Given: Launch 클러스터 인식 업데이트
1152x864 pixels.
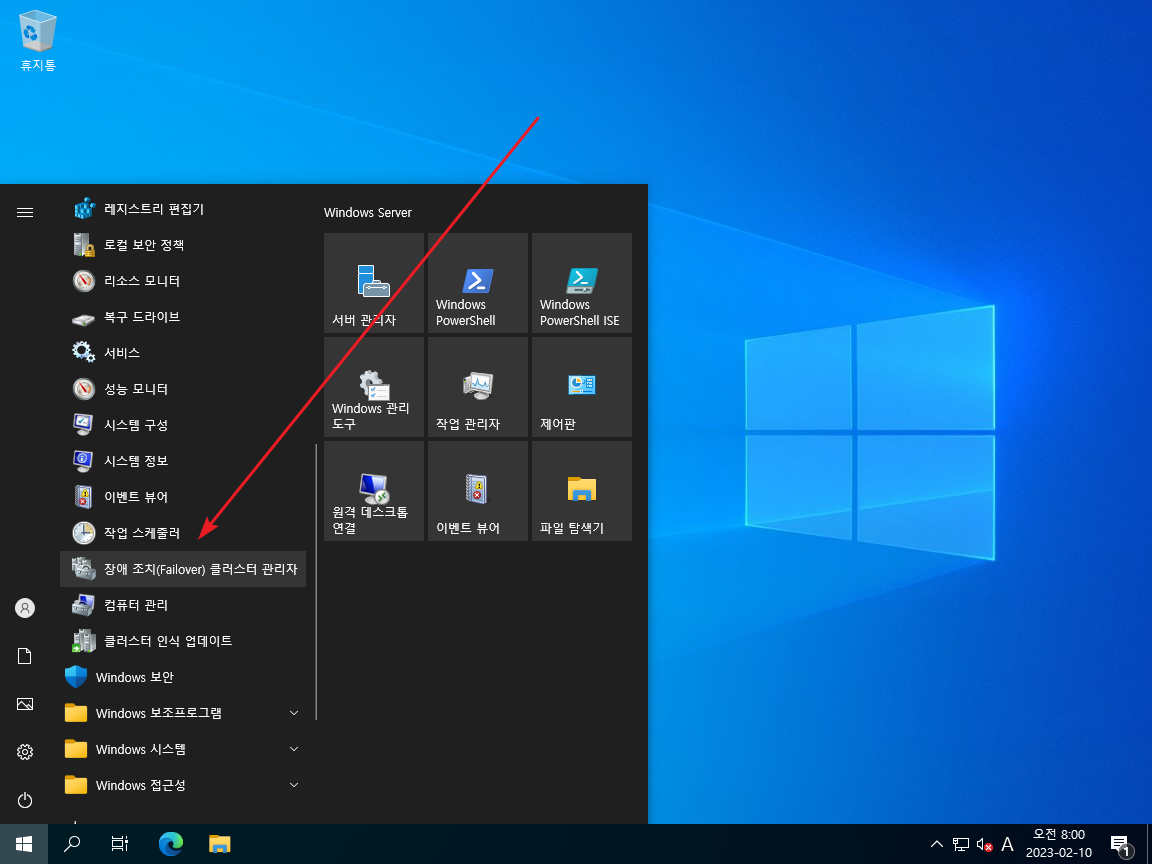Looking at the screenshot, I should click(x=183, y=641).
